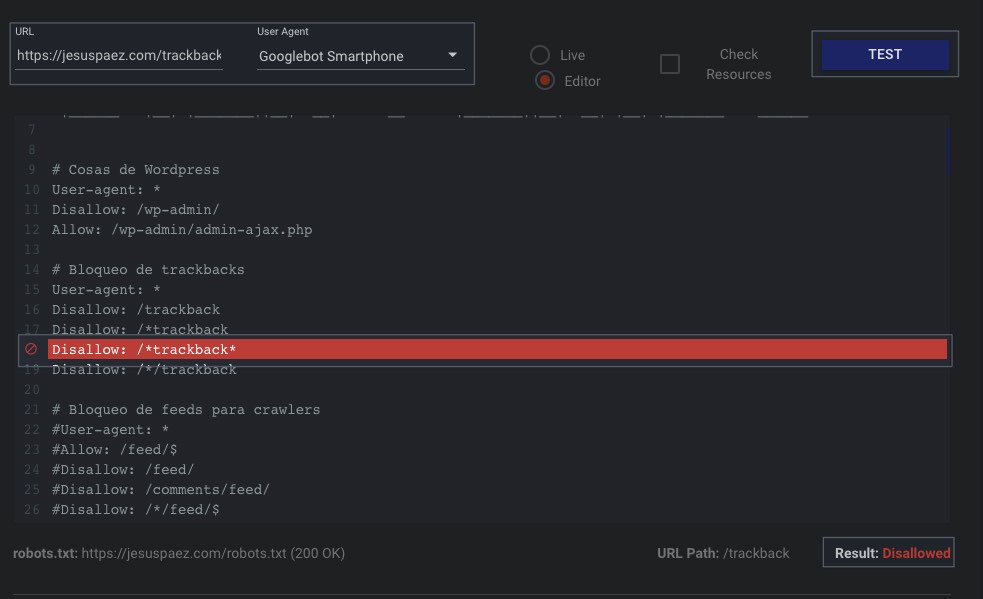Image resolution: width=983 pixels, height=599 pixels.
Task: Enable the Check Resources checkbox
Action: tap(670, 64)
